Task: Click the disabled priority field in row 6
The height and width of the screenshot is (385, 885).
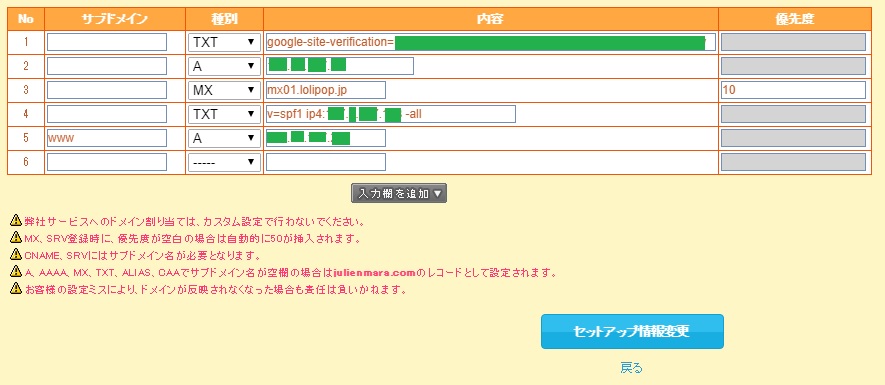Action: [793, 162]
